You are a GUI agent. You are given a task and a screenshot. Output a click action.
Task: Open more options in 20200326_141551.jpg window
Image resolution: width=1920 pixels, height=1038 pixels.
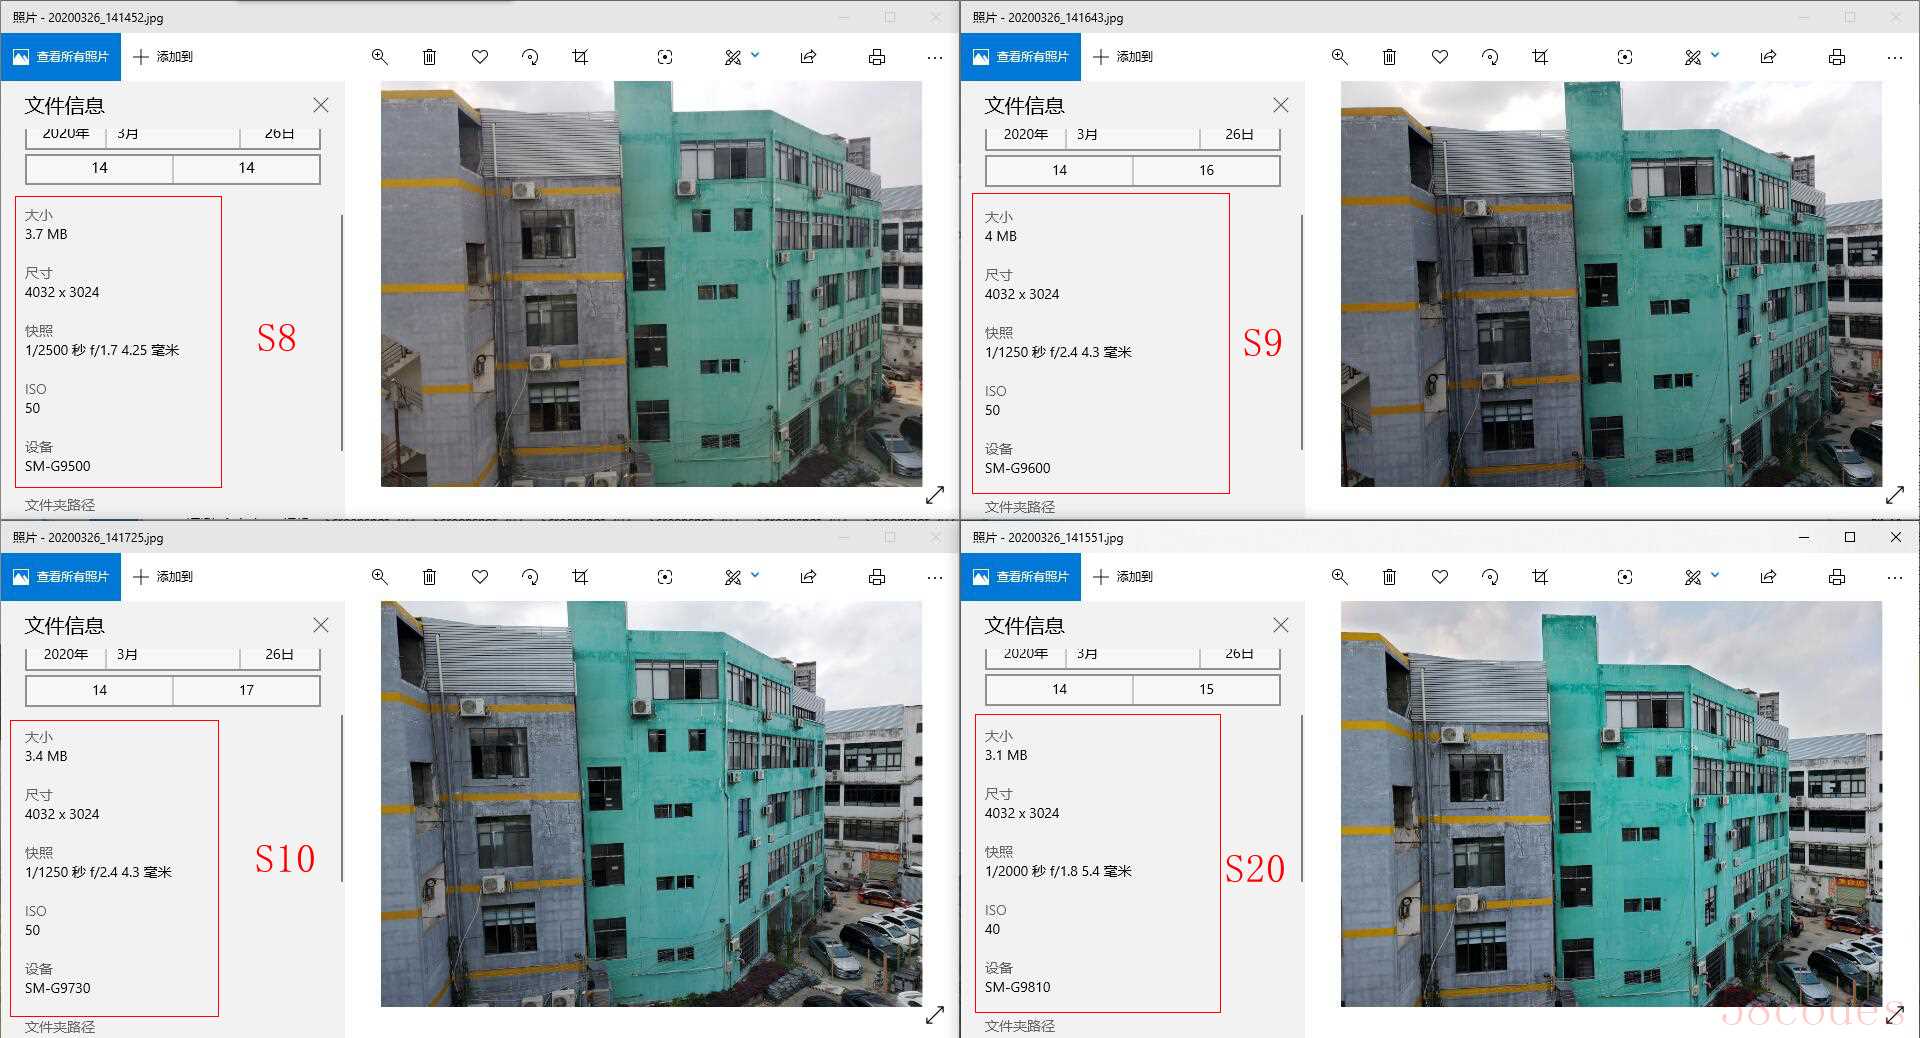tap(1895, 577)
